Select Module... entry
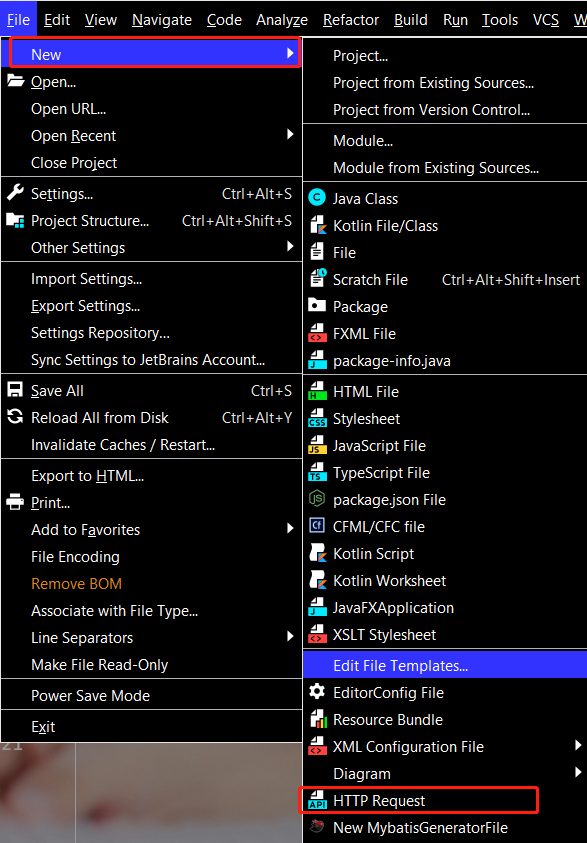Image resolution: width=587 pixels, height=843 pixels. pos(445,140)
